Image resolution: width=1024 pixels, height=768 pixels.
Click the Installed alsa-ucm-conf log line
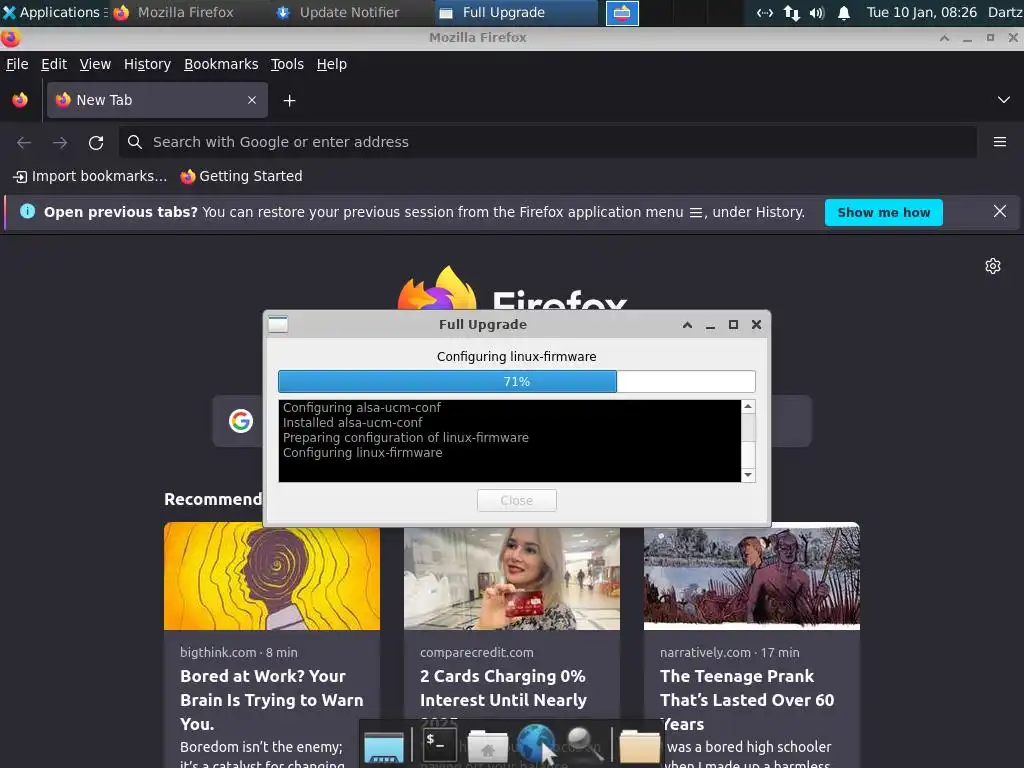point(353,423)
